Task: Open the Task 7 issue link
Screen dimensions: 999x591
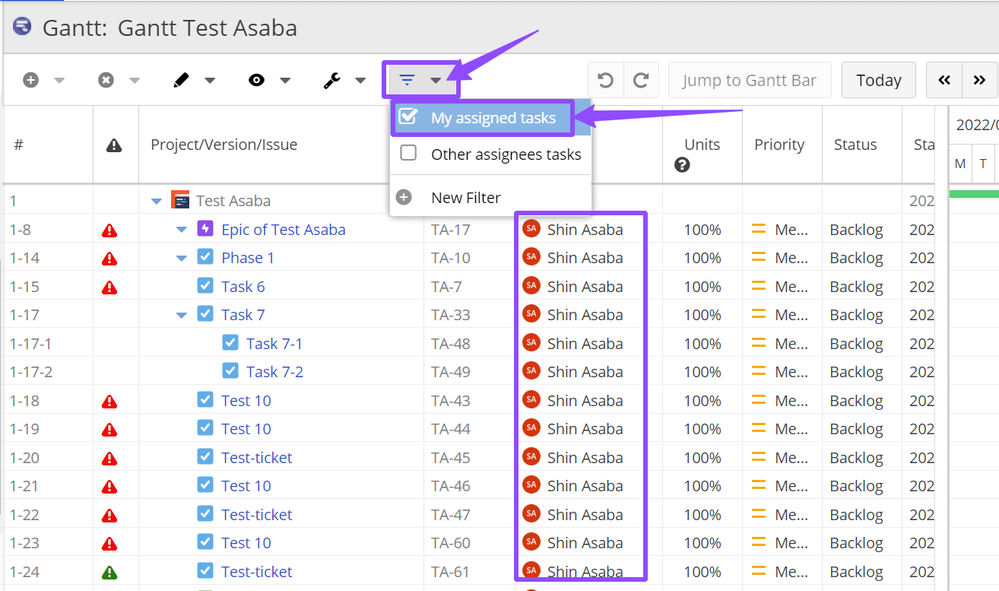Action: [x=243, y=315]
